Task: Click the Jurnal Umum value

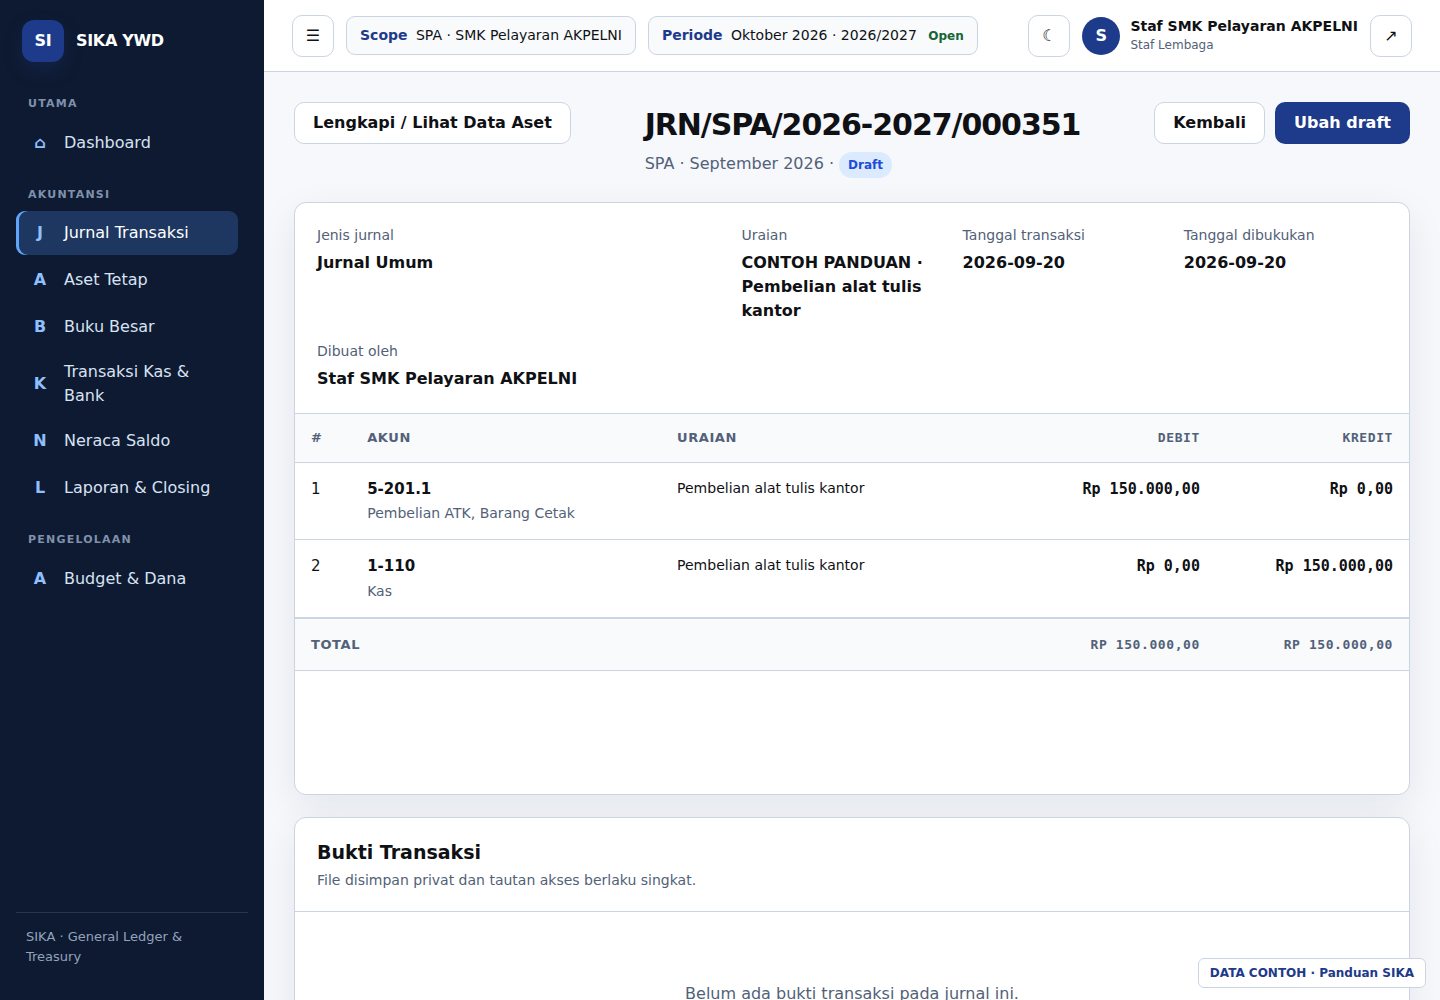Action: pos(375,263)
